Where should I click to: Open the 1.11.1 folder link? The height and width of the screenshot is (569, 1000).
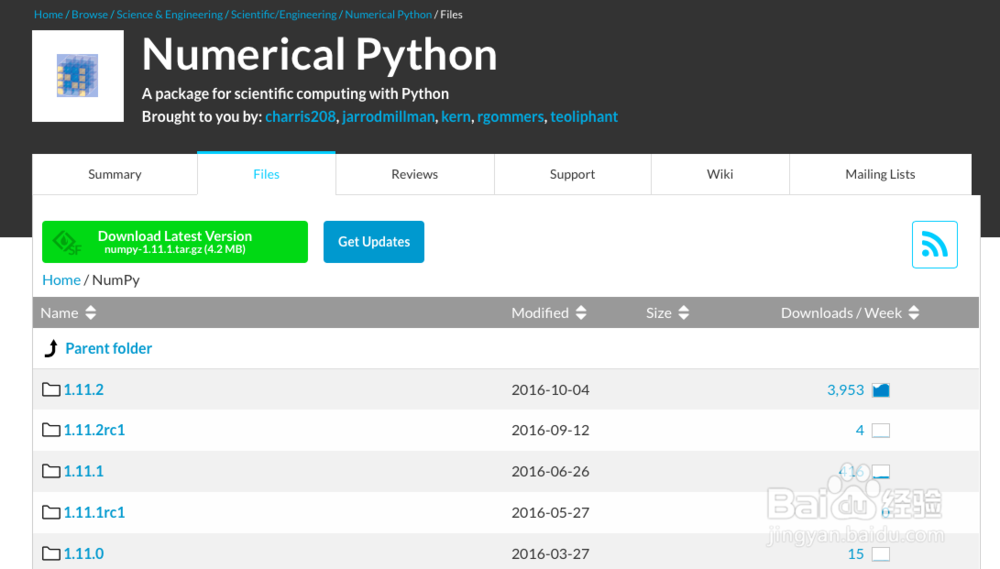click(x=84, y=471)
